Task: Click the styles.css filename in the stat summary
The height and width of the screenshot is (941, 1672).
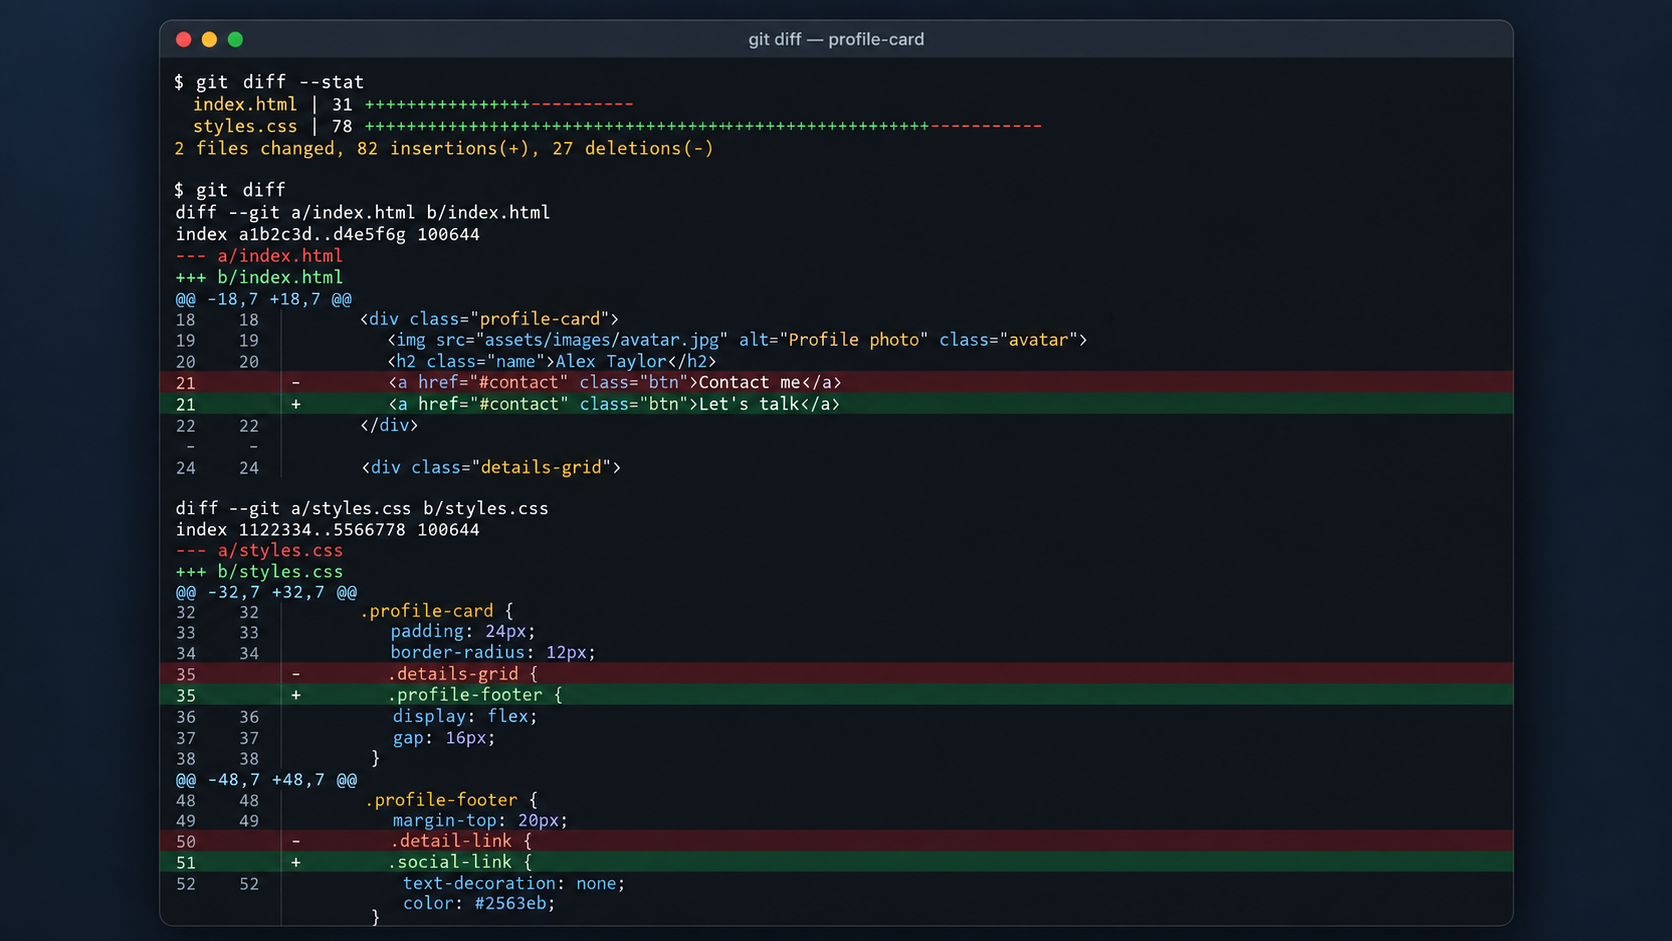Action: (x=245, y=126)
